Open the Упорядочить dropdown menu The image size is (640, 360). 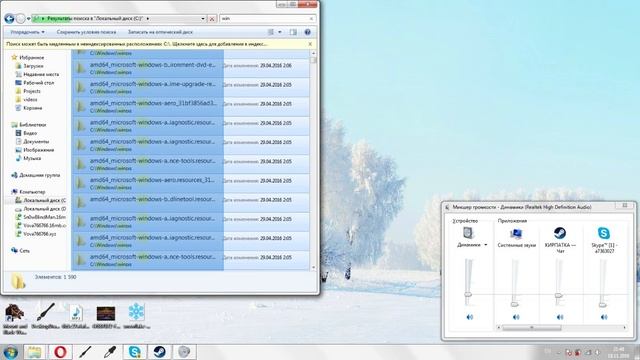(27, 32)
